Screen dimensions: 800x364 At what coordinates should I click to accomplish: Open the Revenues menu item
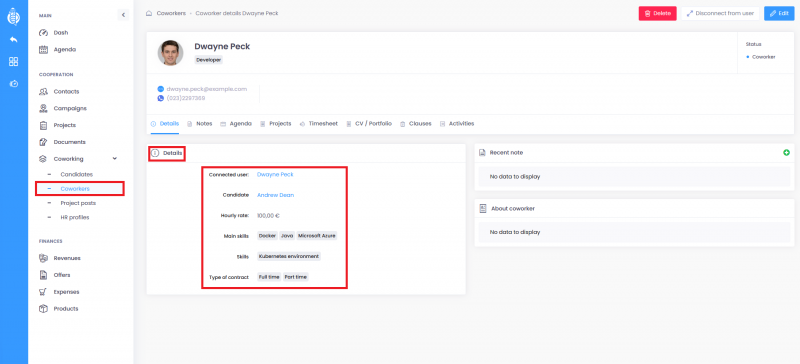coord(67,258)
